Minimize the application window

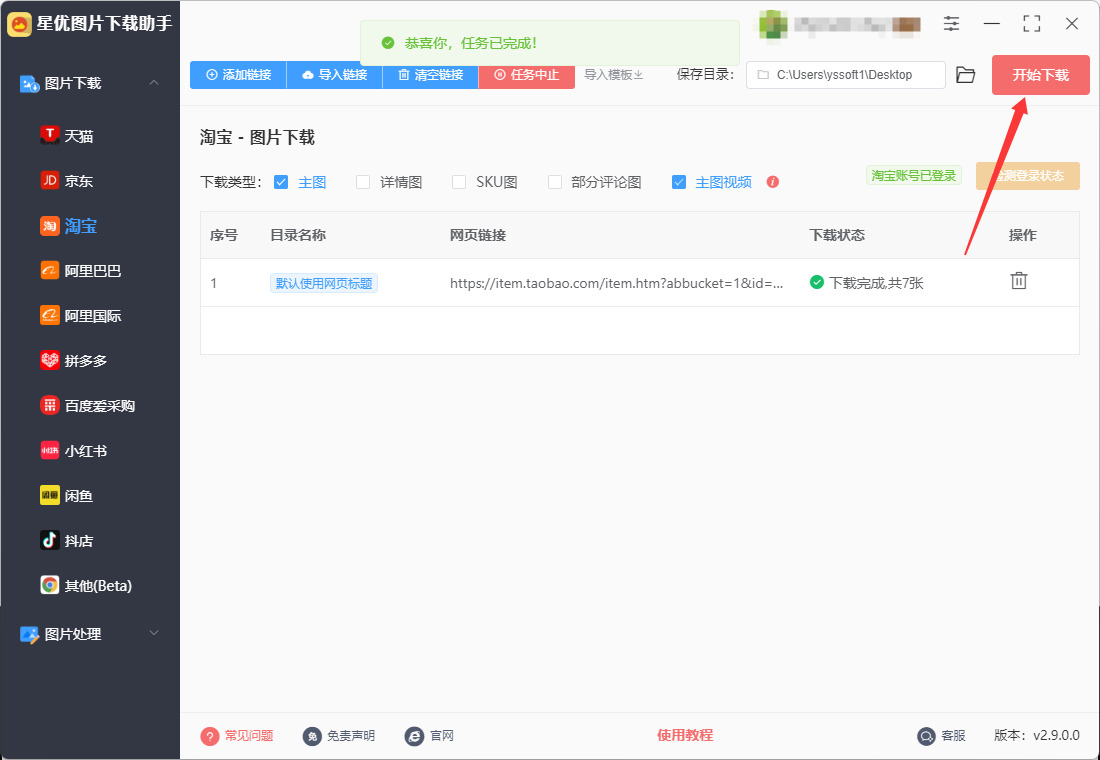(991, 24)
